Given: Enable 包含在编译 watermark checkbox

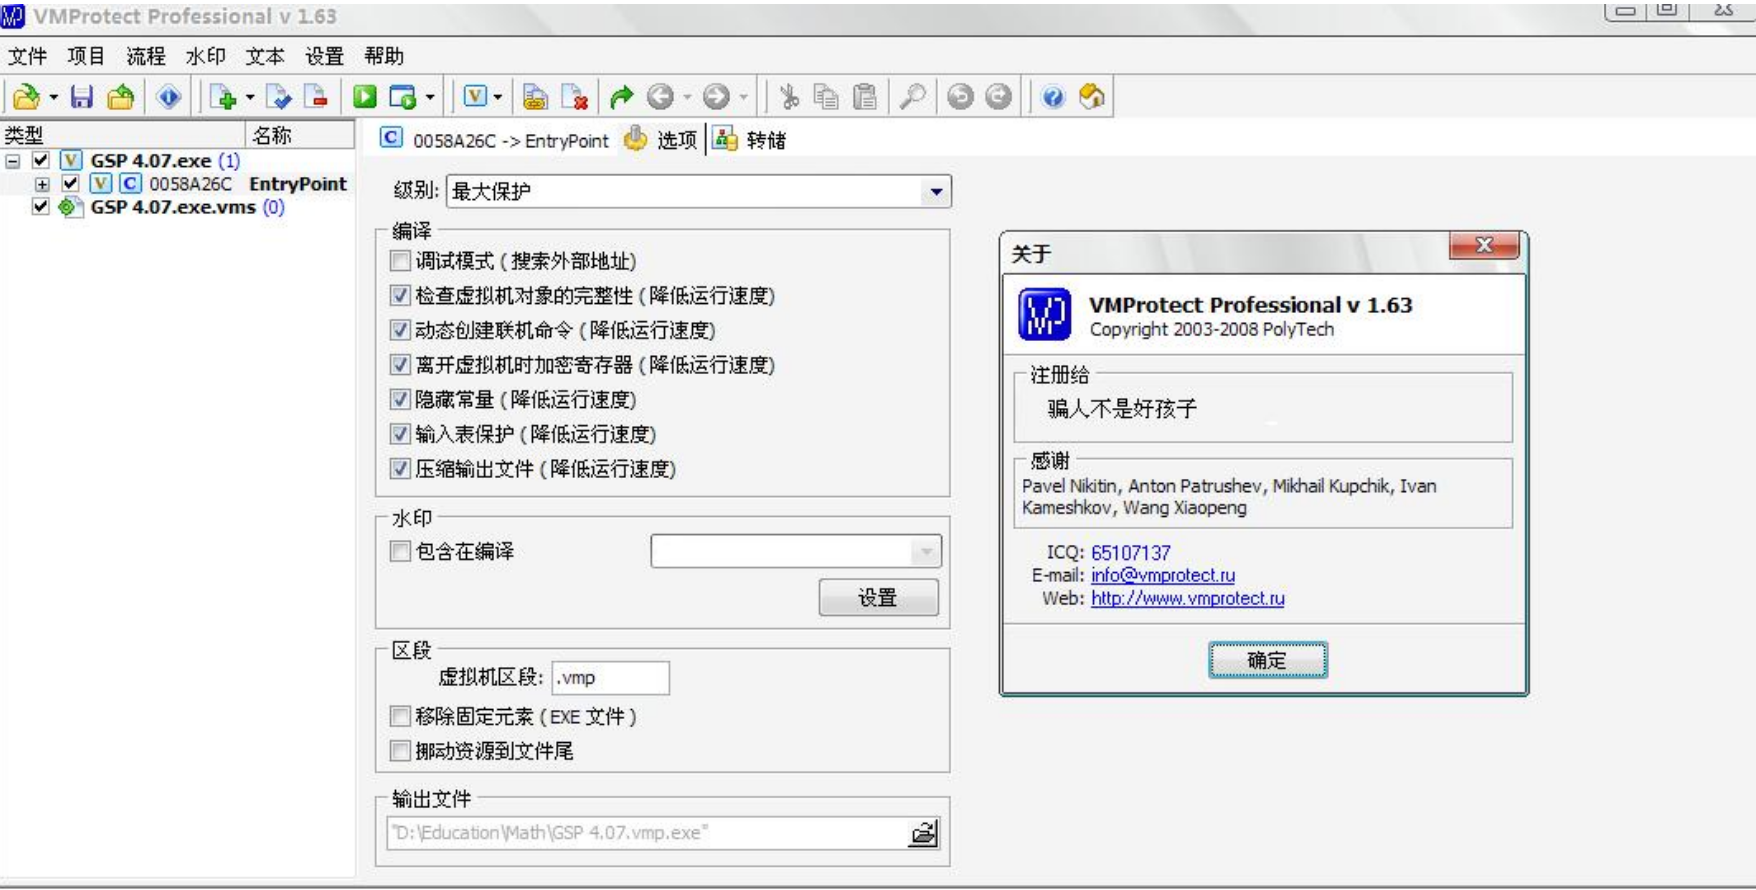Looking at the screenshot, I should click(x=400, y=551).
